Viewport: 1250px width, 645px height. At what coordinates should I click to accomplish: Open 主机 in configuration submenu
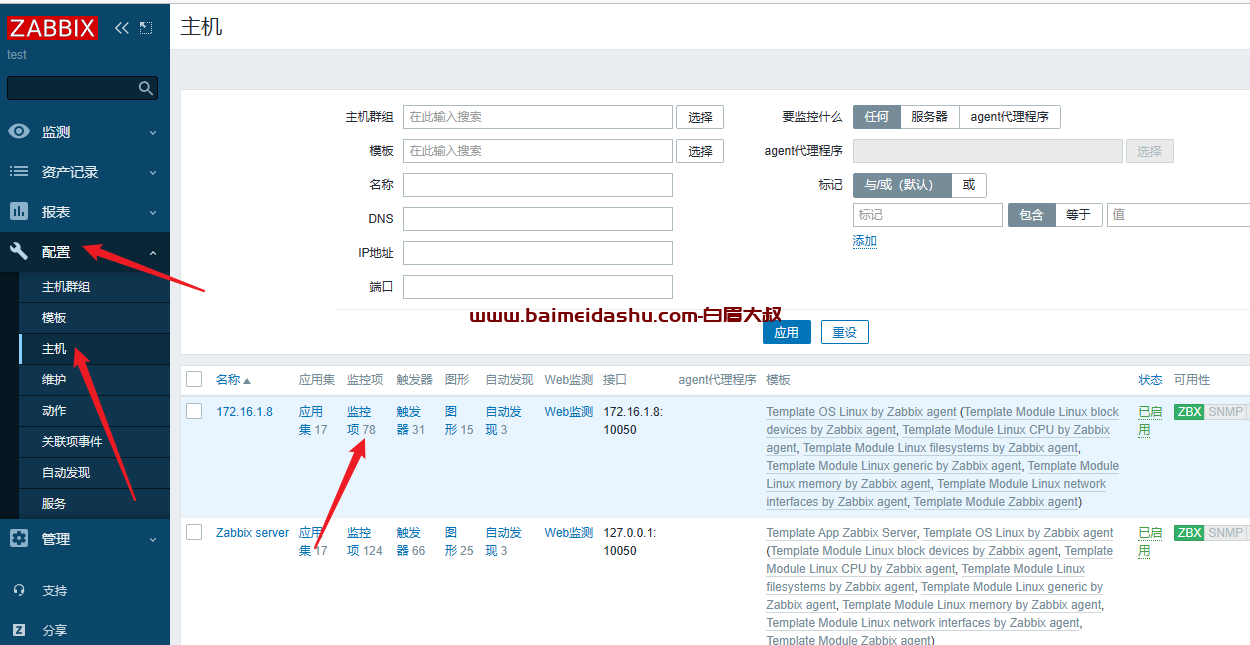54,349
